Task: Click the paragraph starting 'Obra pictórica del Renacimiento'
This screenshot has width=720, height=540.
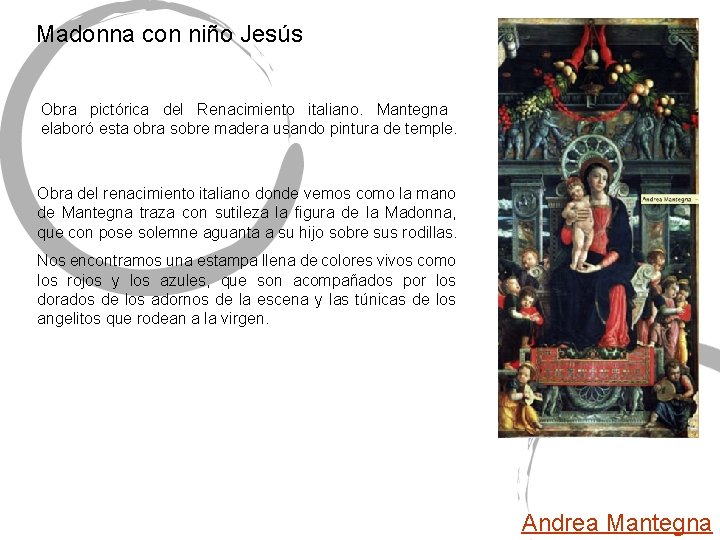Action: pyautogui.click(x=249, y=119)
